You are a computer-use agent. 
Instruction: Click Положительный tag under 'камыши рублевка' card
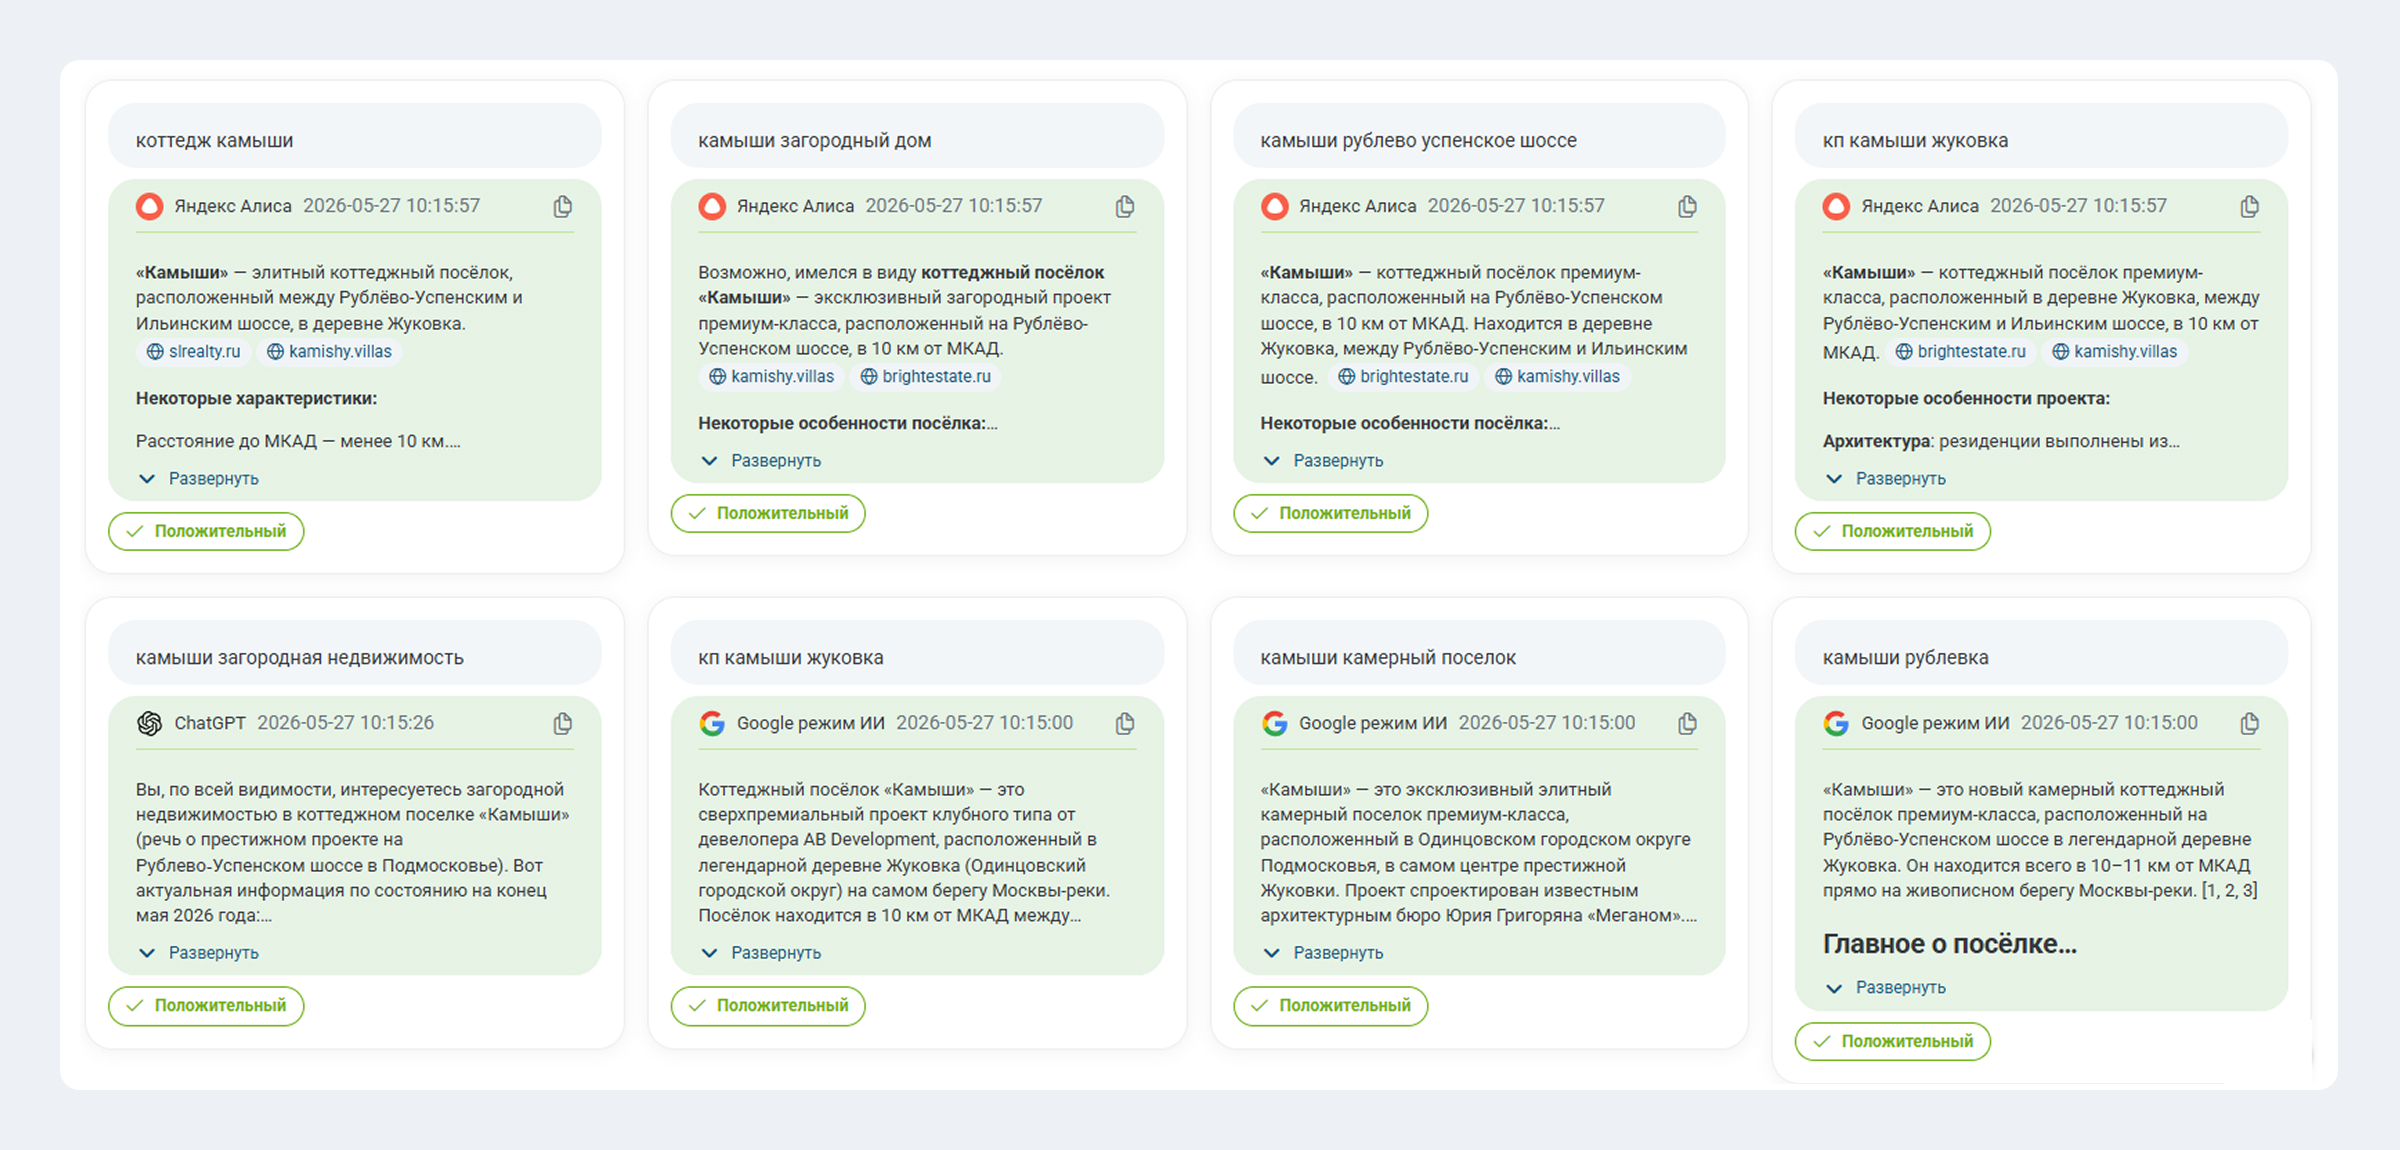(x=1893, y=1041)
